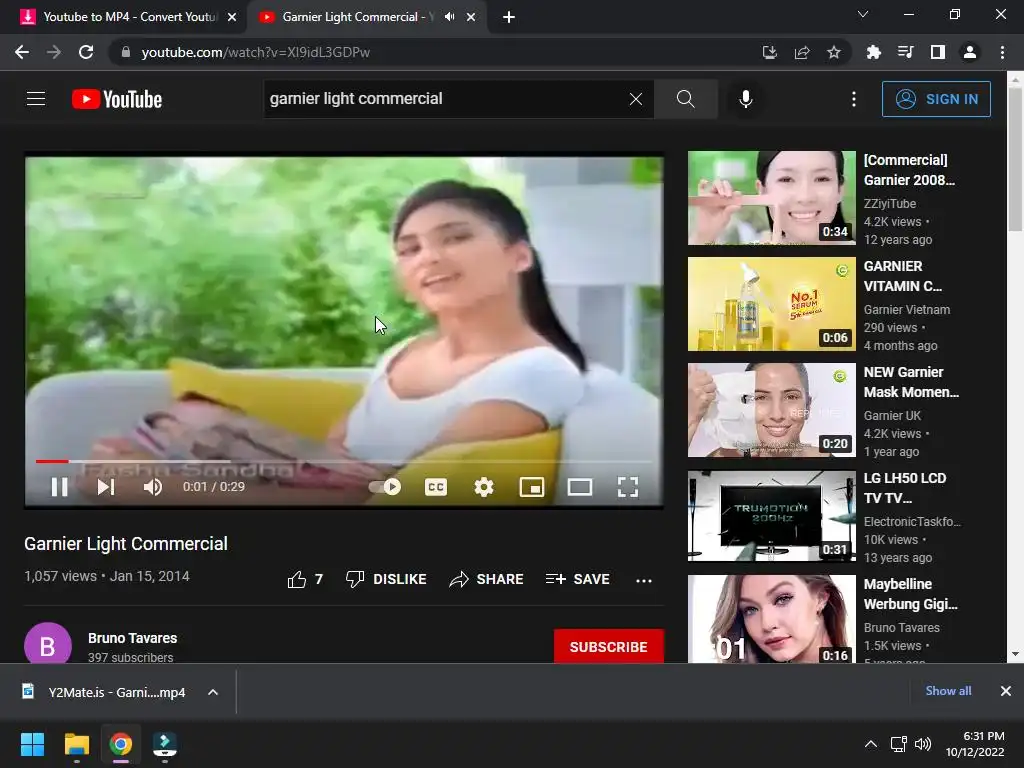Open the system volume tray icon
Screen dimensions: 1024x768
[923, 744]
